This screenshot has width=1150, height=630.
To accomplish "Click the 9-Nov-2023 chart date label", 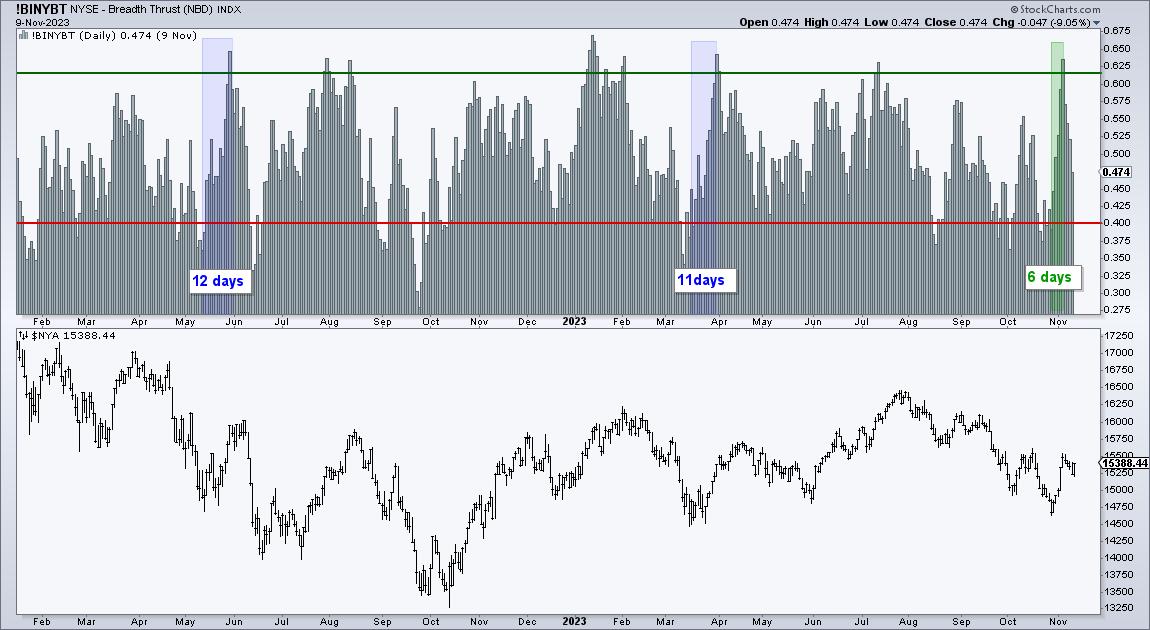I will coord(27,21).
